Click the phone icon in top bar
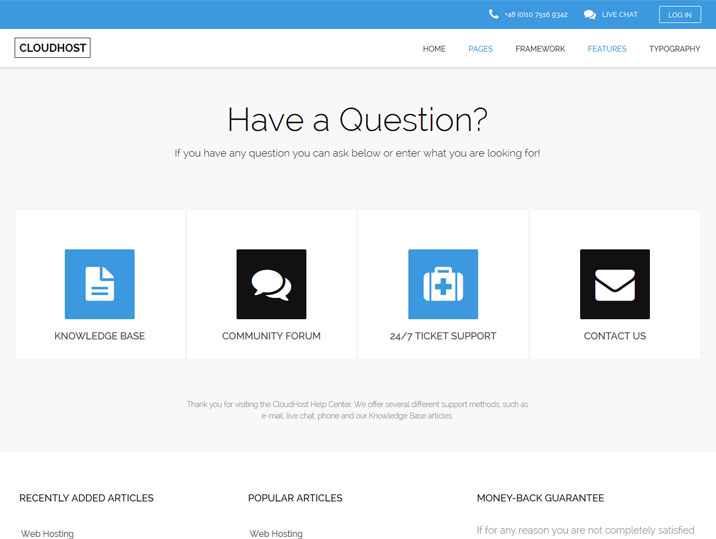The image size is (716, 539). point(494,15)
